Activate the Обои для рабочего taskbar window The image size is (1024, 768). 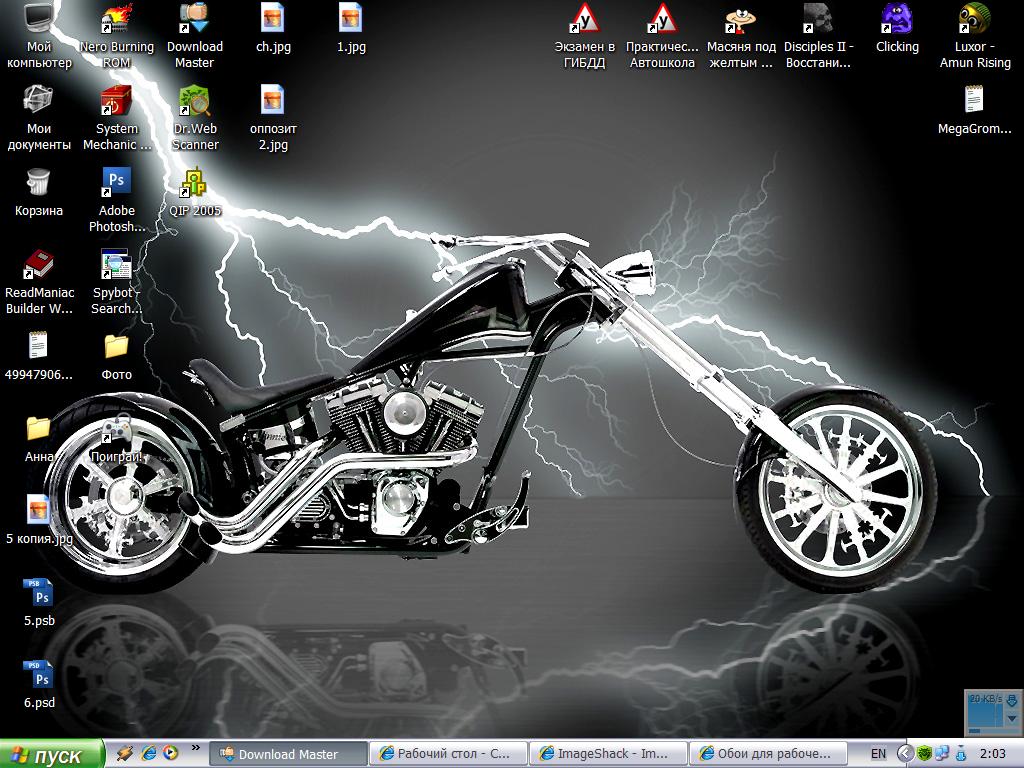point(768,754)
